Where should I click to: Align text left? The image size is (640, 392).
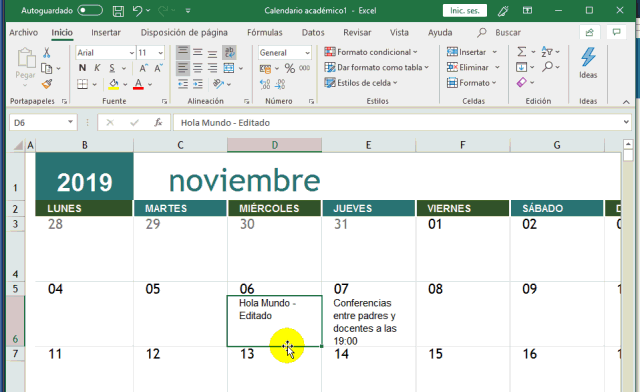click(x=183, y=68)
